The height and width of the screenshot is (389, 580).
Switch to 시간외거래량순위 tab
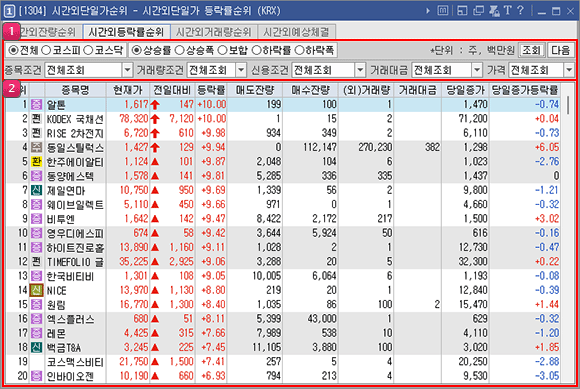(213, 32)
